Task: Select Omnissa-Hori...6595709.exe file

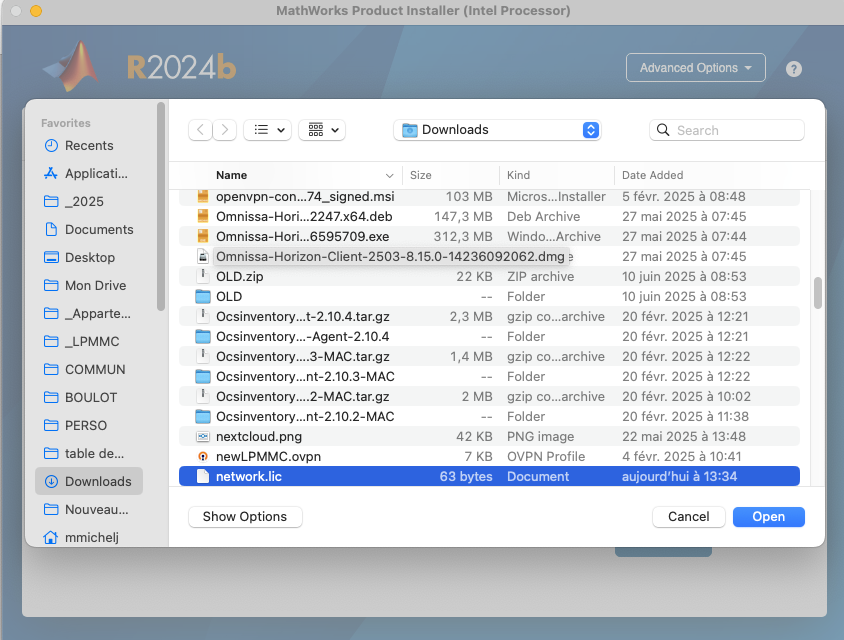Action: click(489, 236)
